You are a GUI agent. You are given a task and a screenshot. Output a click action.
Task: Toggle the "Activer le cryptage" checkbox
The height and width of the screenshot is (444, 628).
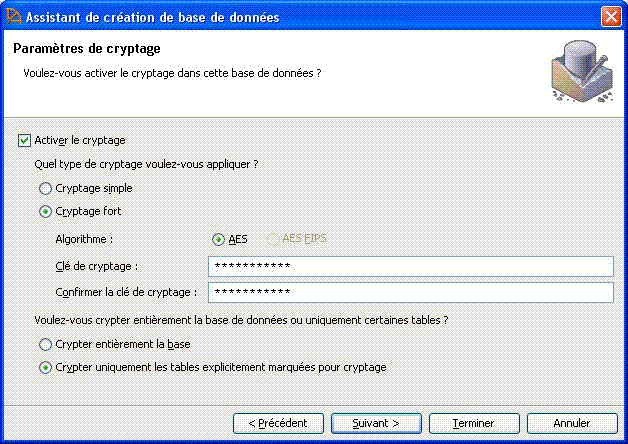25,140
